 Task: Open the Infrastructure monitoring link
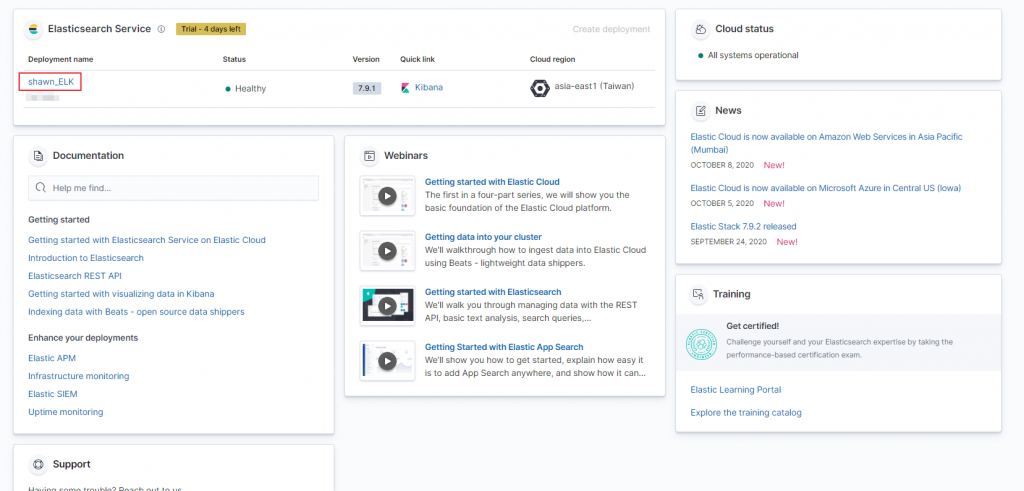[78, 376]
